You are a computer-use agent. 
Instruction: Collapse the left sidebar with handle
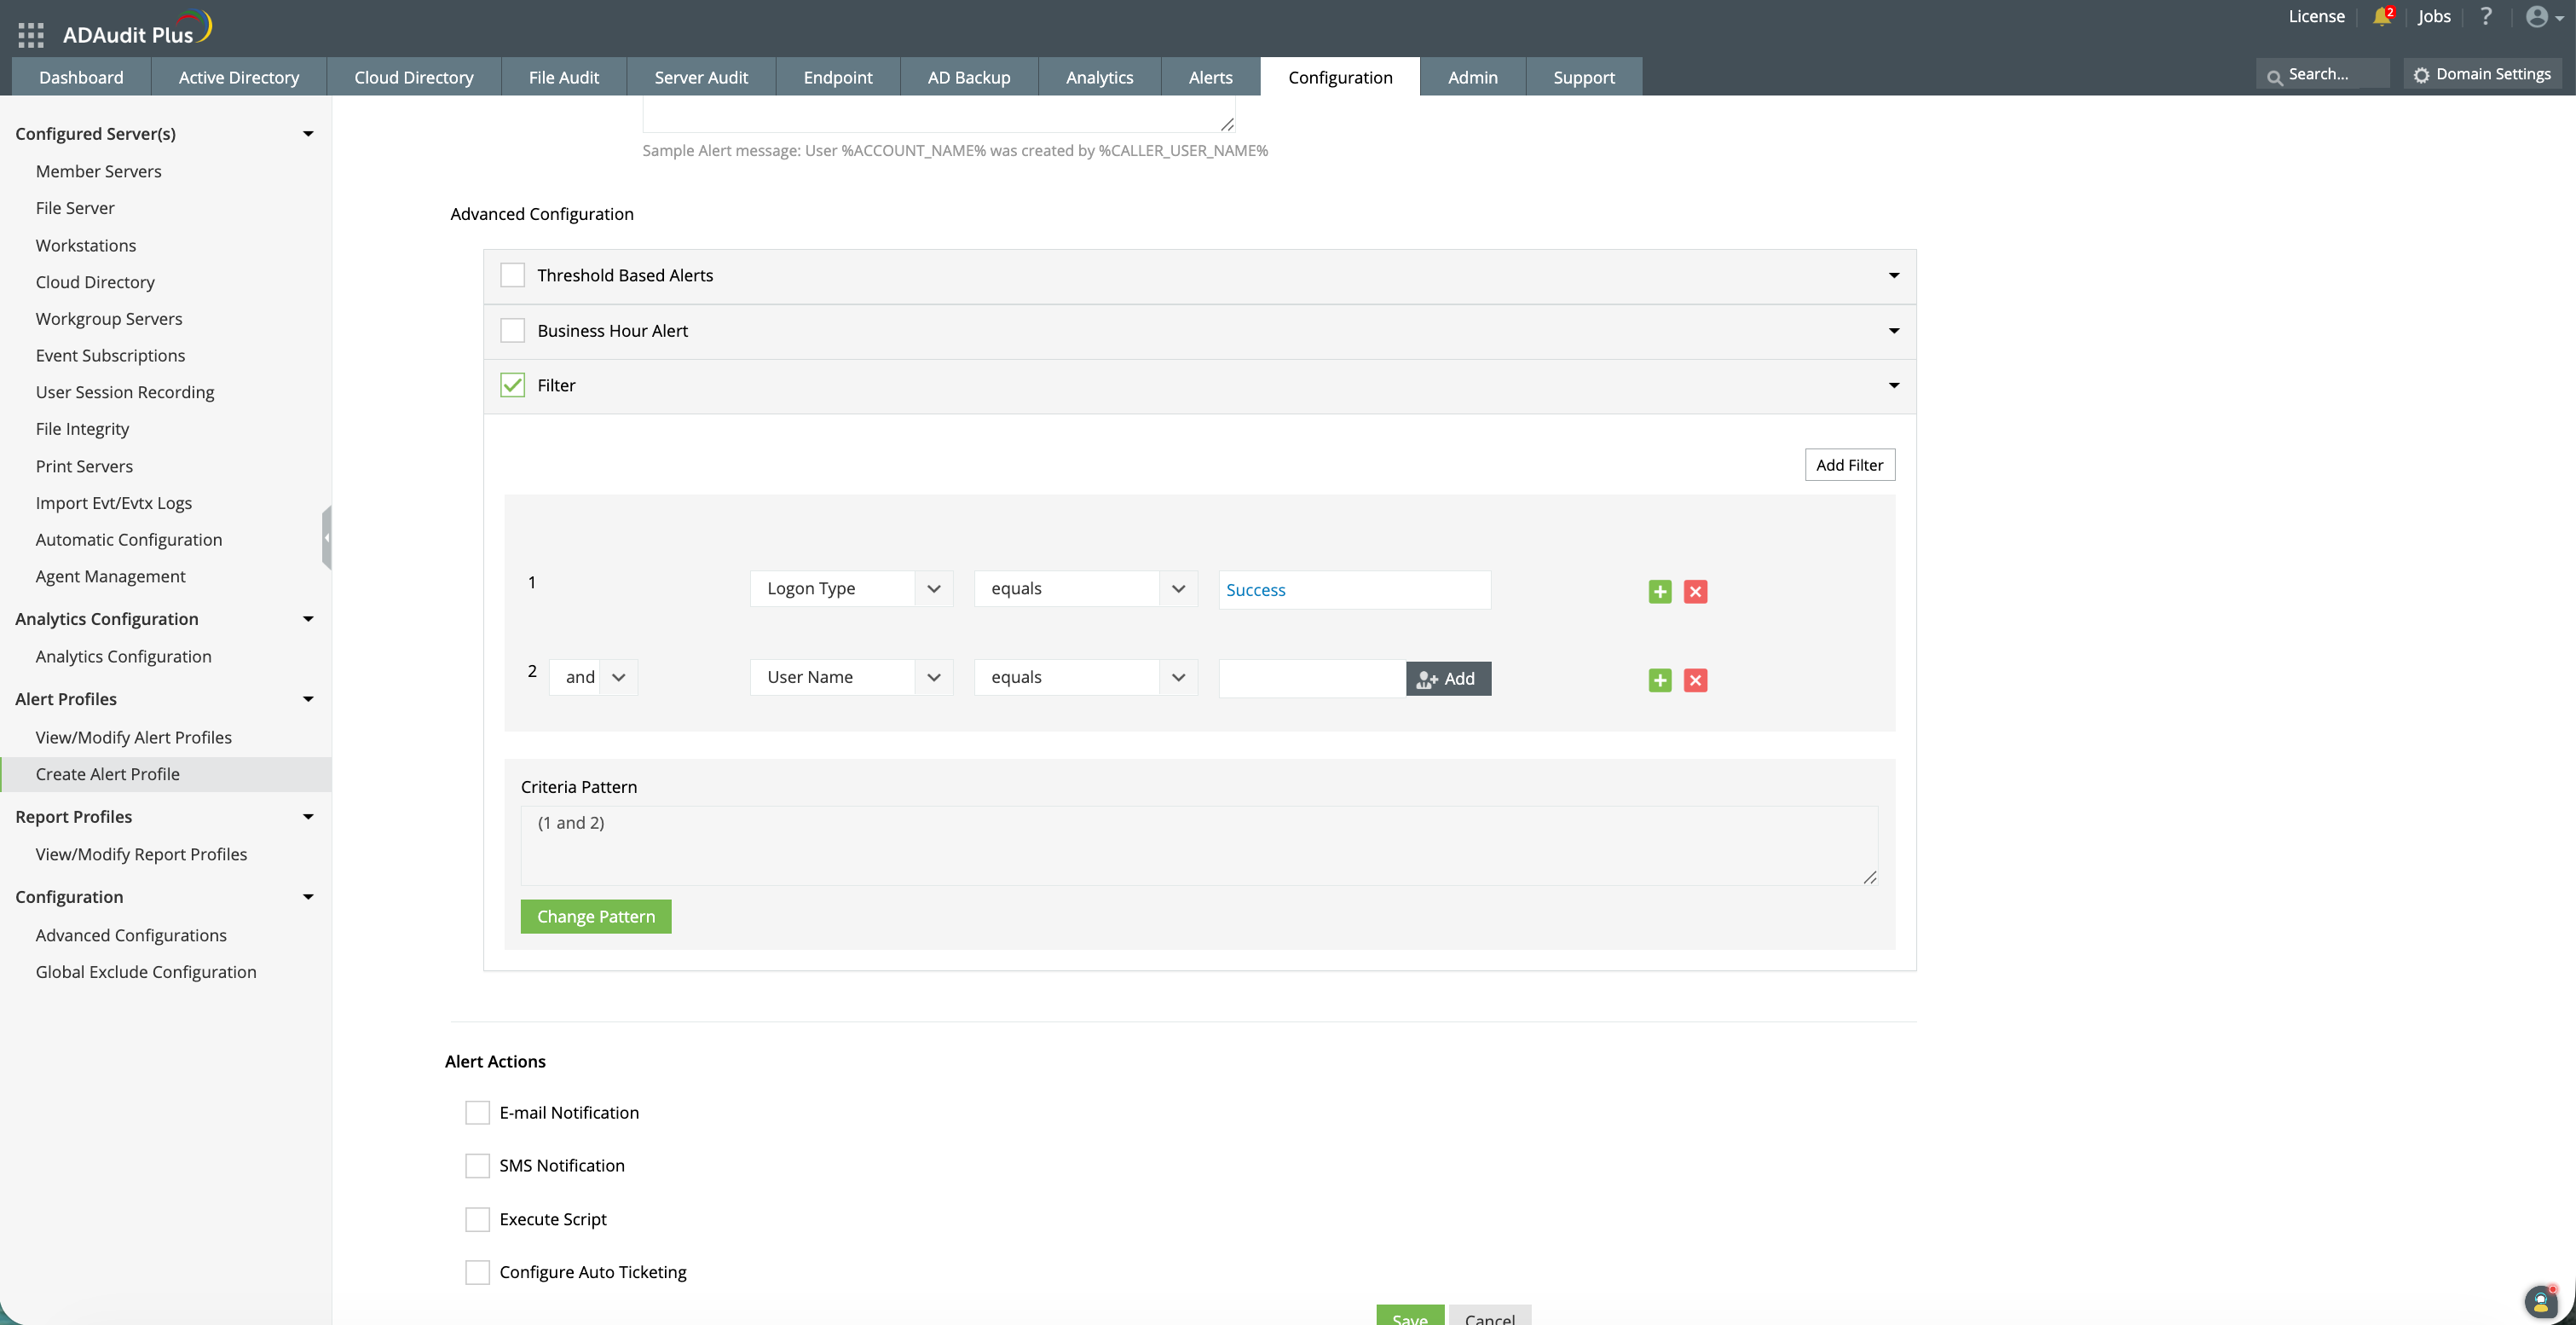(x=326, y=538)
